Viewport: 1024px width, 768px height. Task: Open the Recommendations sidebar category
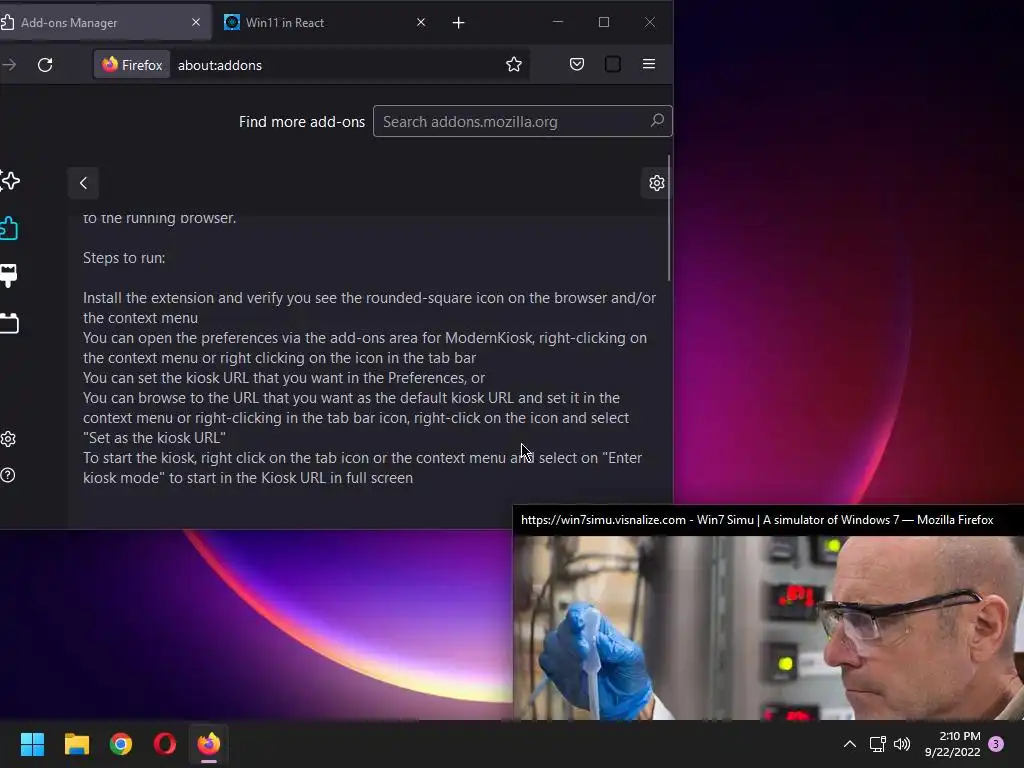click(x=9, y=181)
